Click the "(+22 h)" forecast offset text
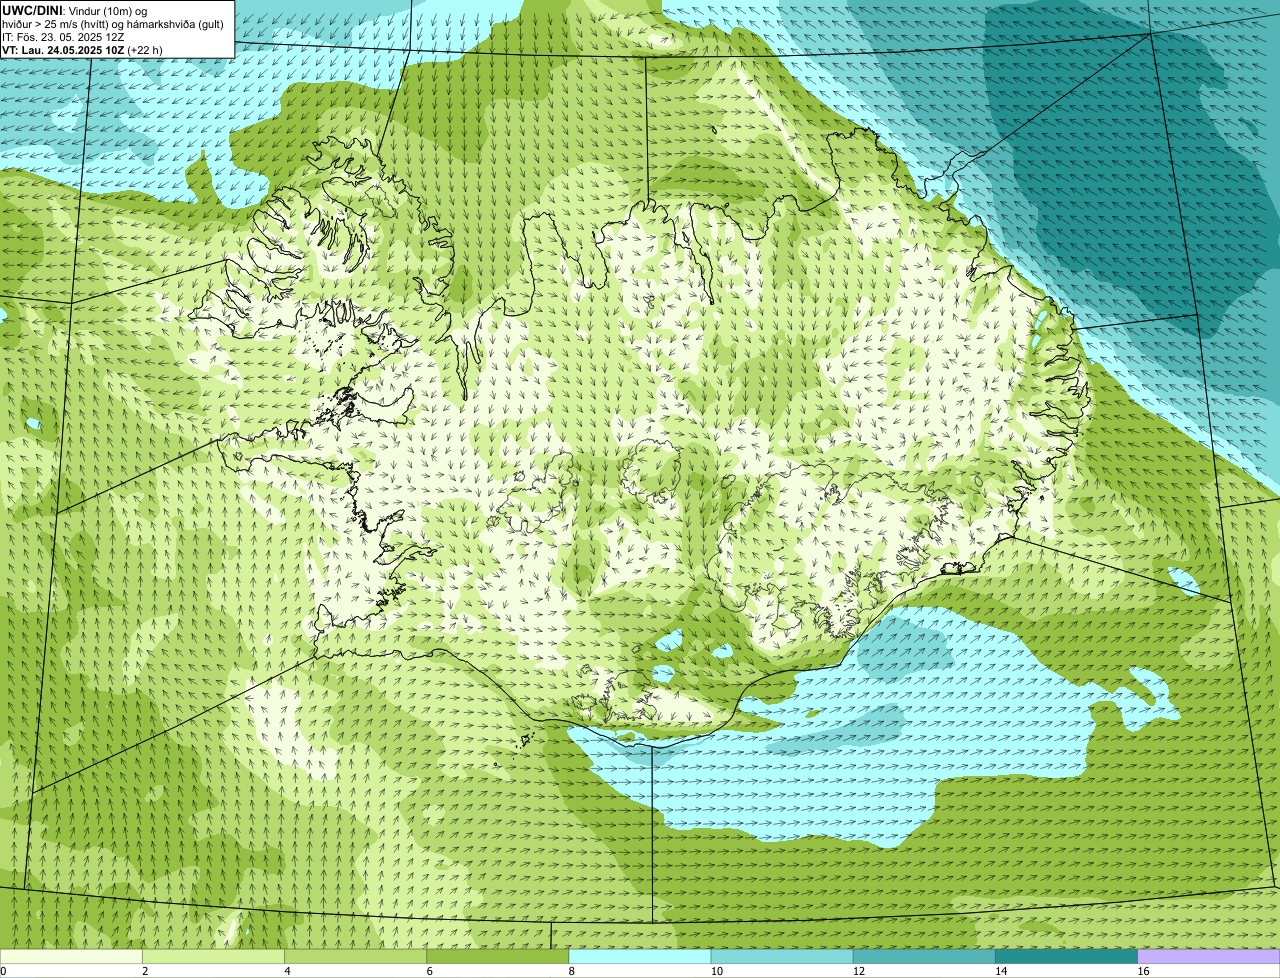 coord(145,50)
